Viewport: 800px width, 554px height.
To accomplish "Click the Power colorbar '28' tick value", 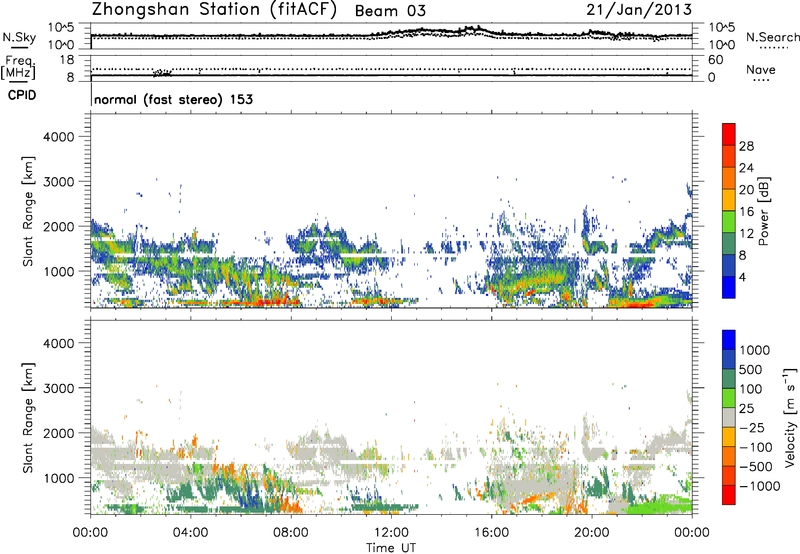I will tap(746, 146).
